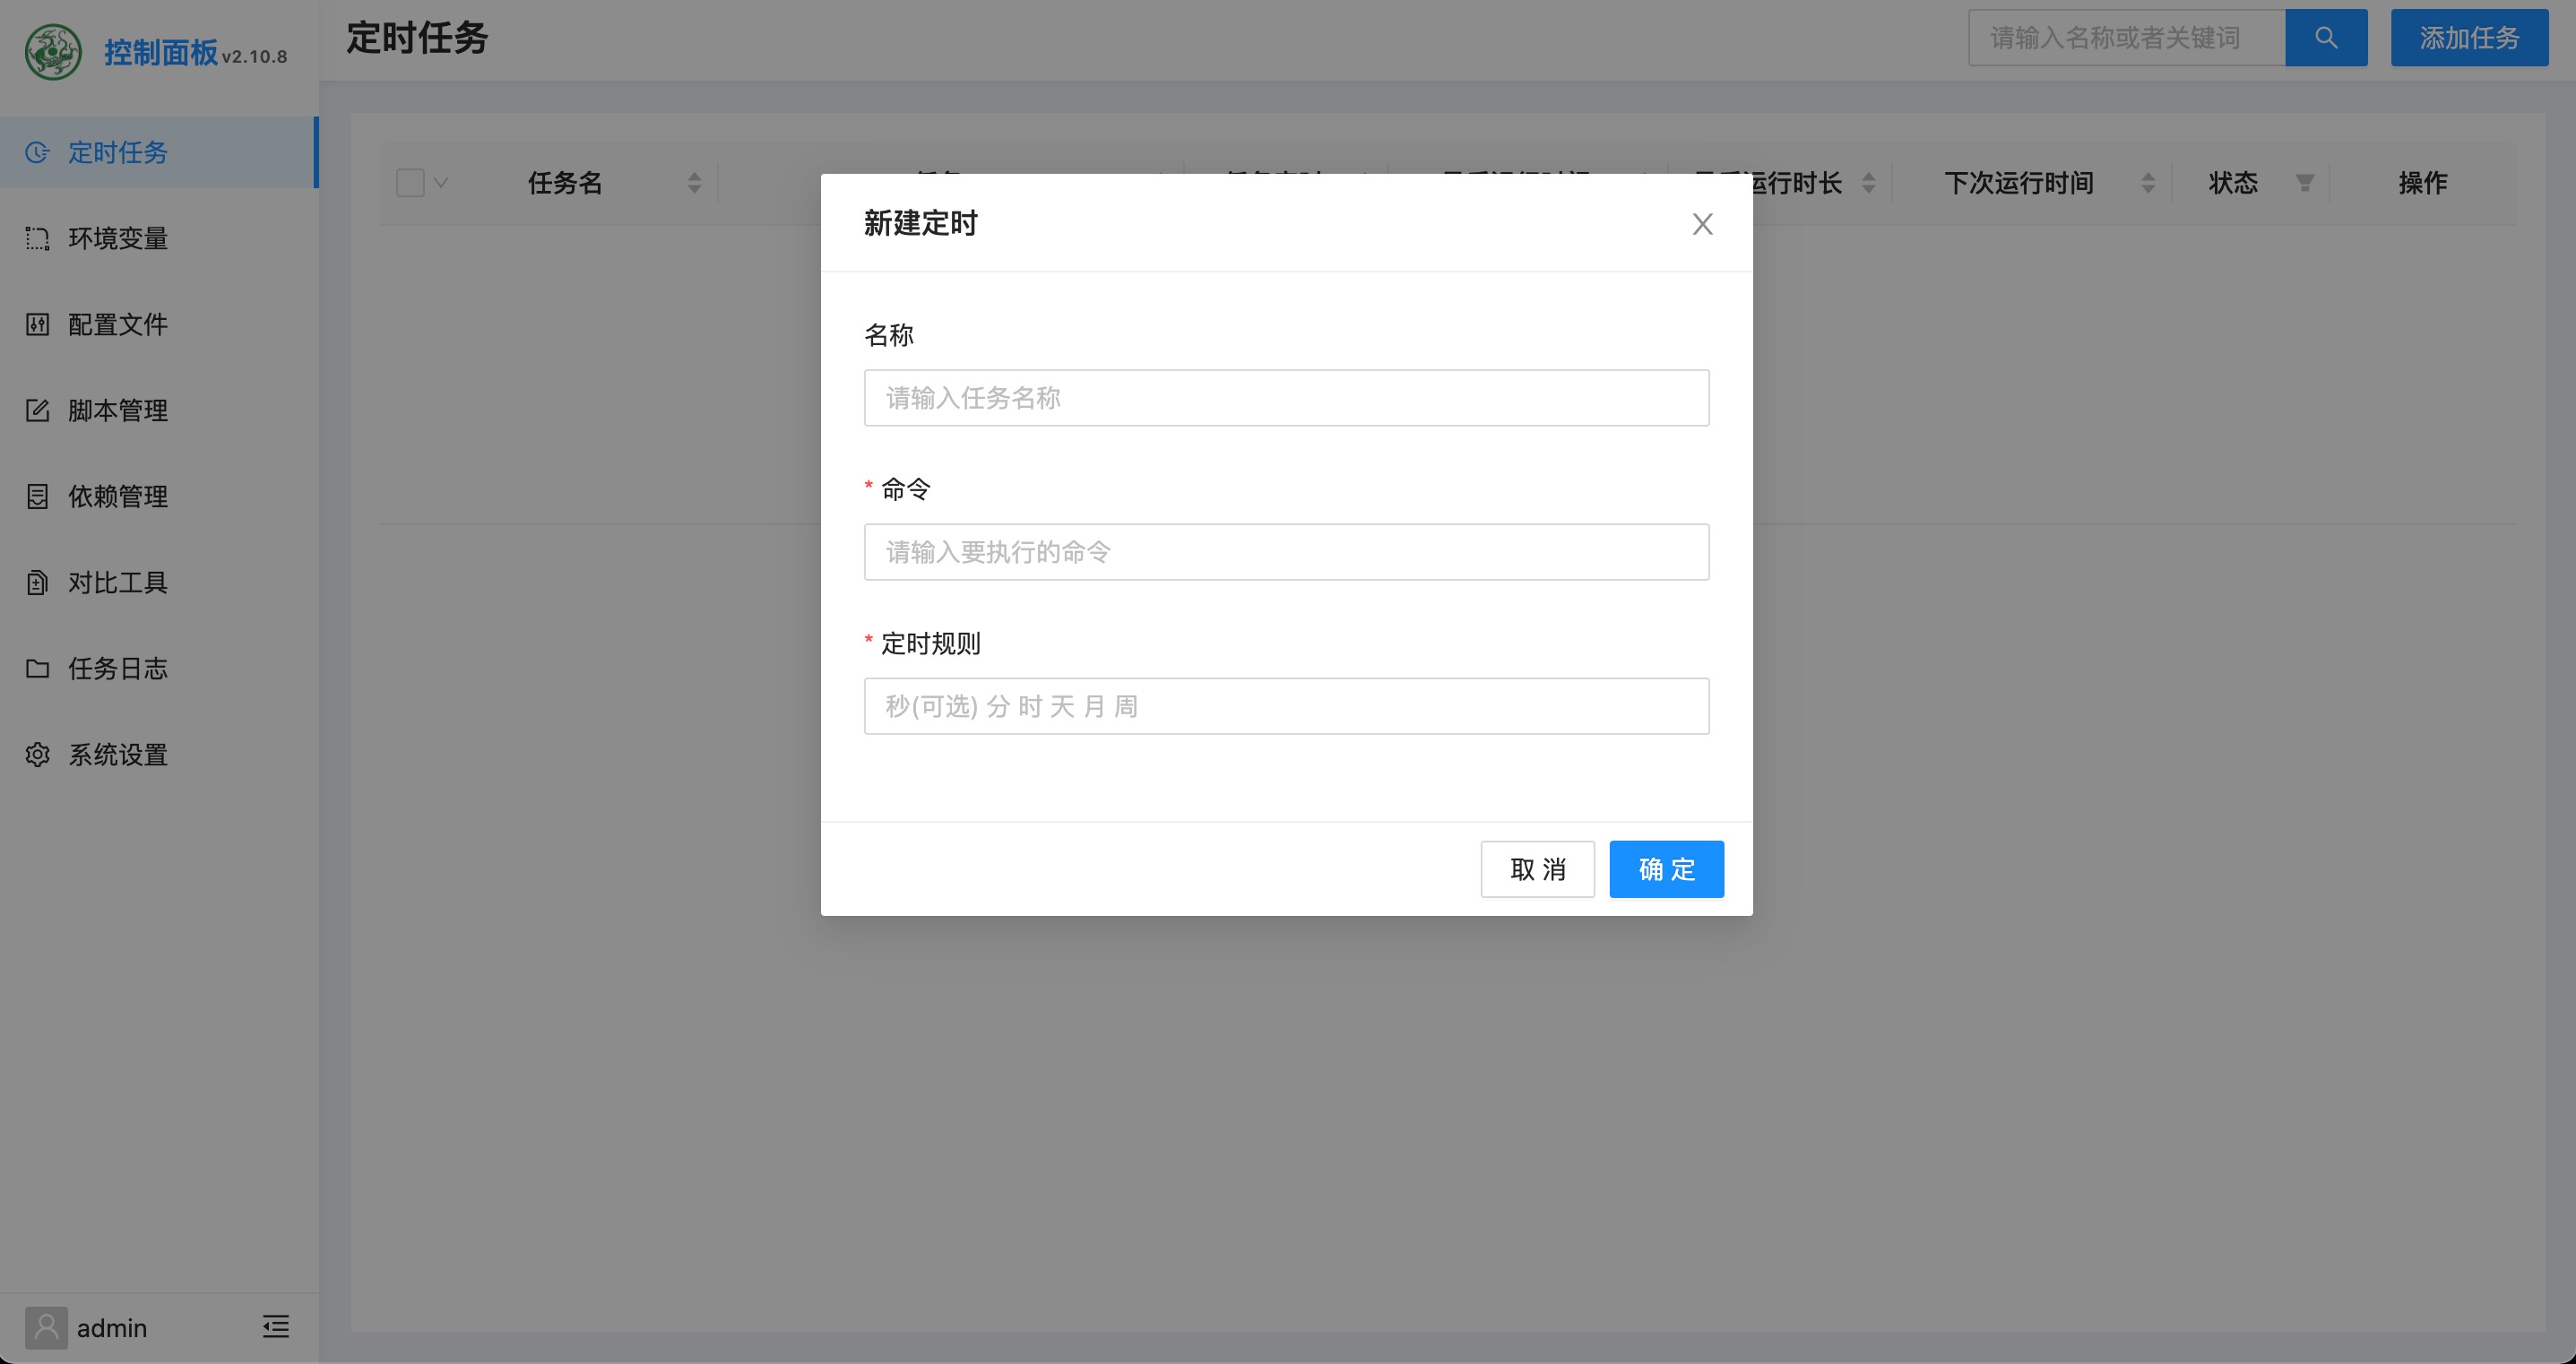Sort by 下次运行时间 column arrows
Viewport: 2576px width, 1364px height.
(2147, 183)
